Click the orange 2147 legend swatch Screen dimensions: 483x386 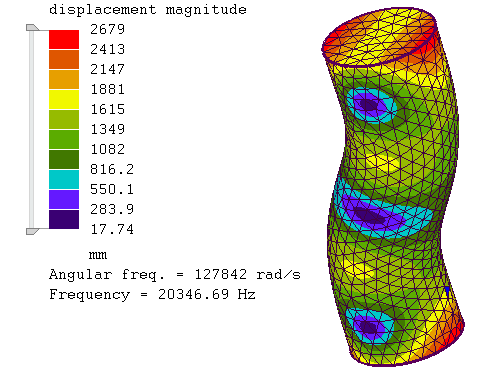[x=64, y=79]
